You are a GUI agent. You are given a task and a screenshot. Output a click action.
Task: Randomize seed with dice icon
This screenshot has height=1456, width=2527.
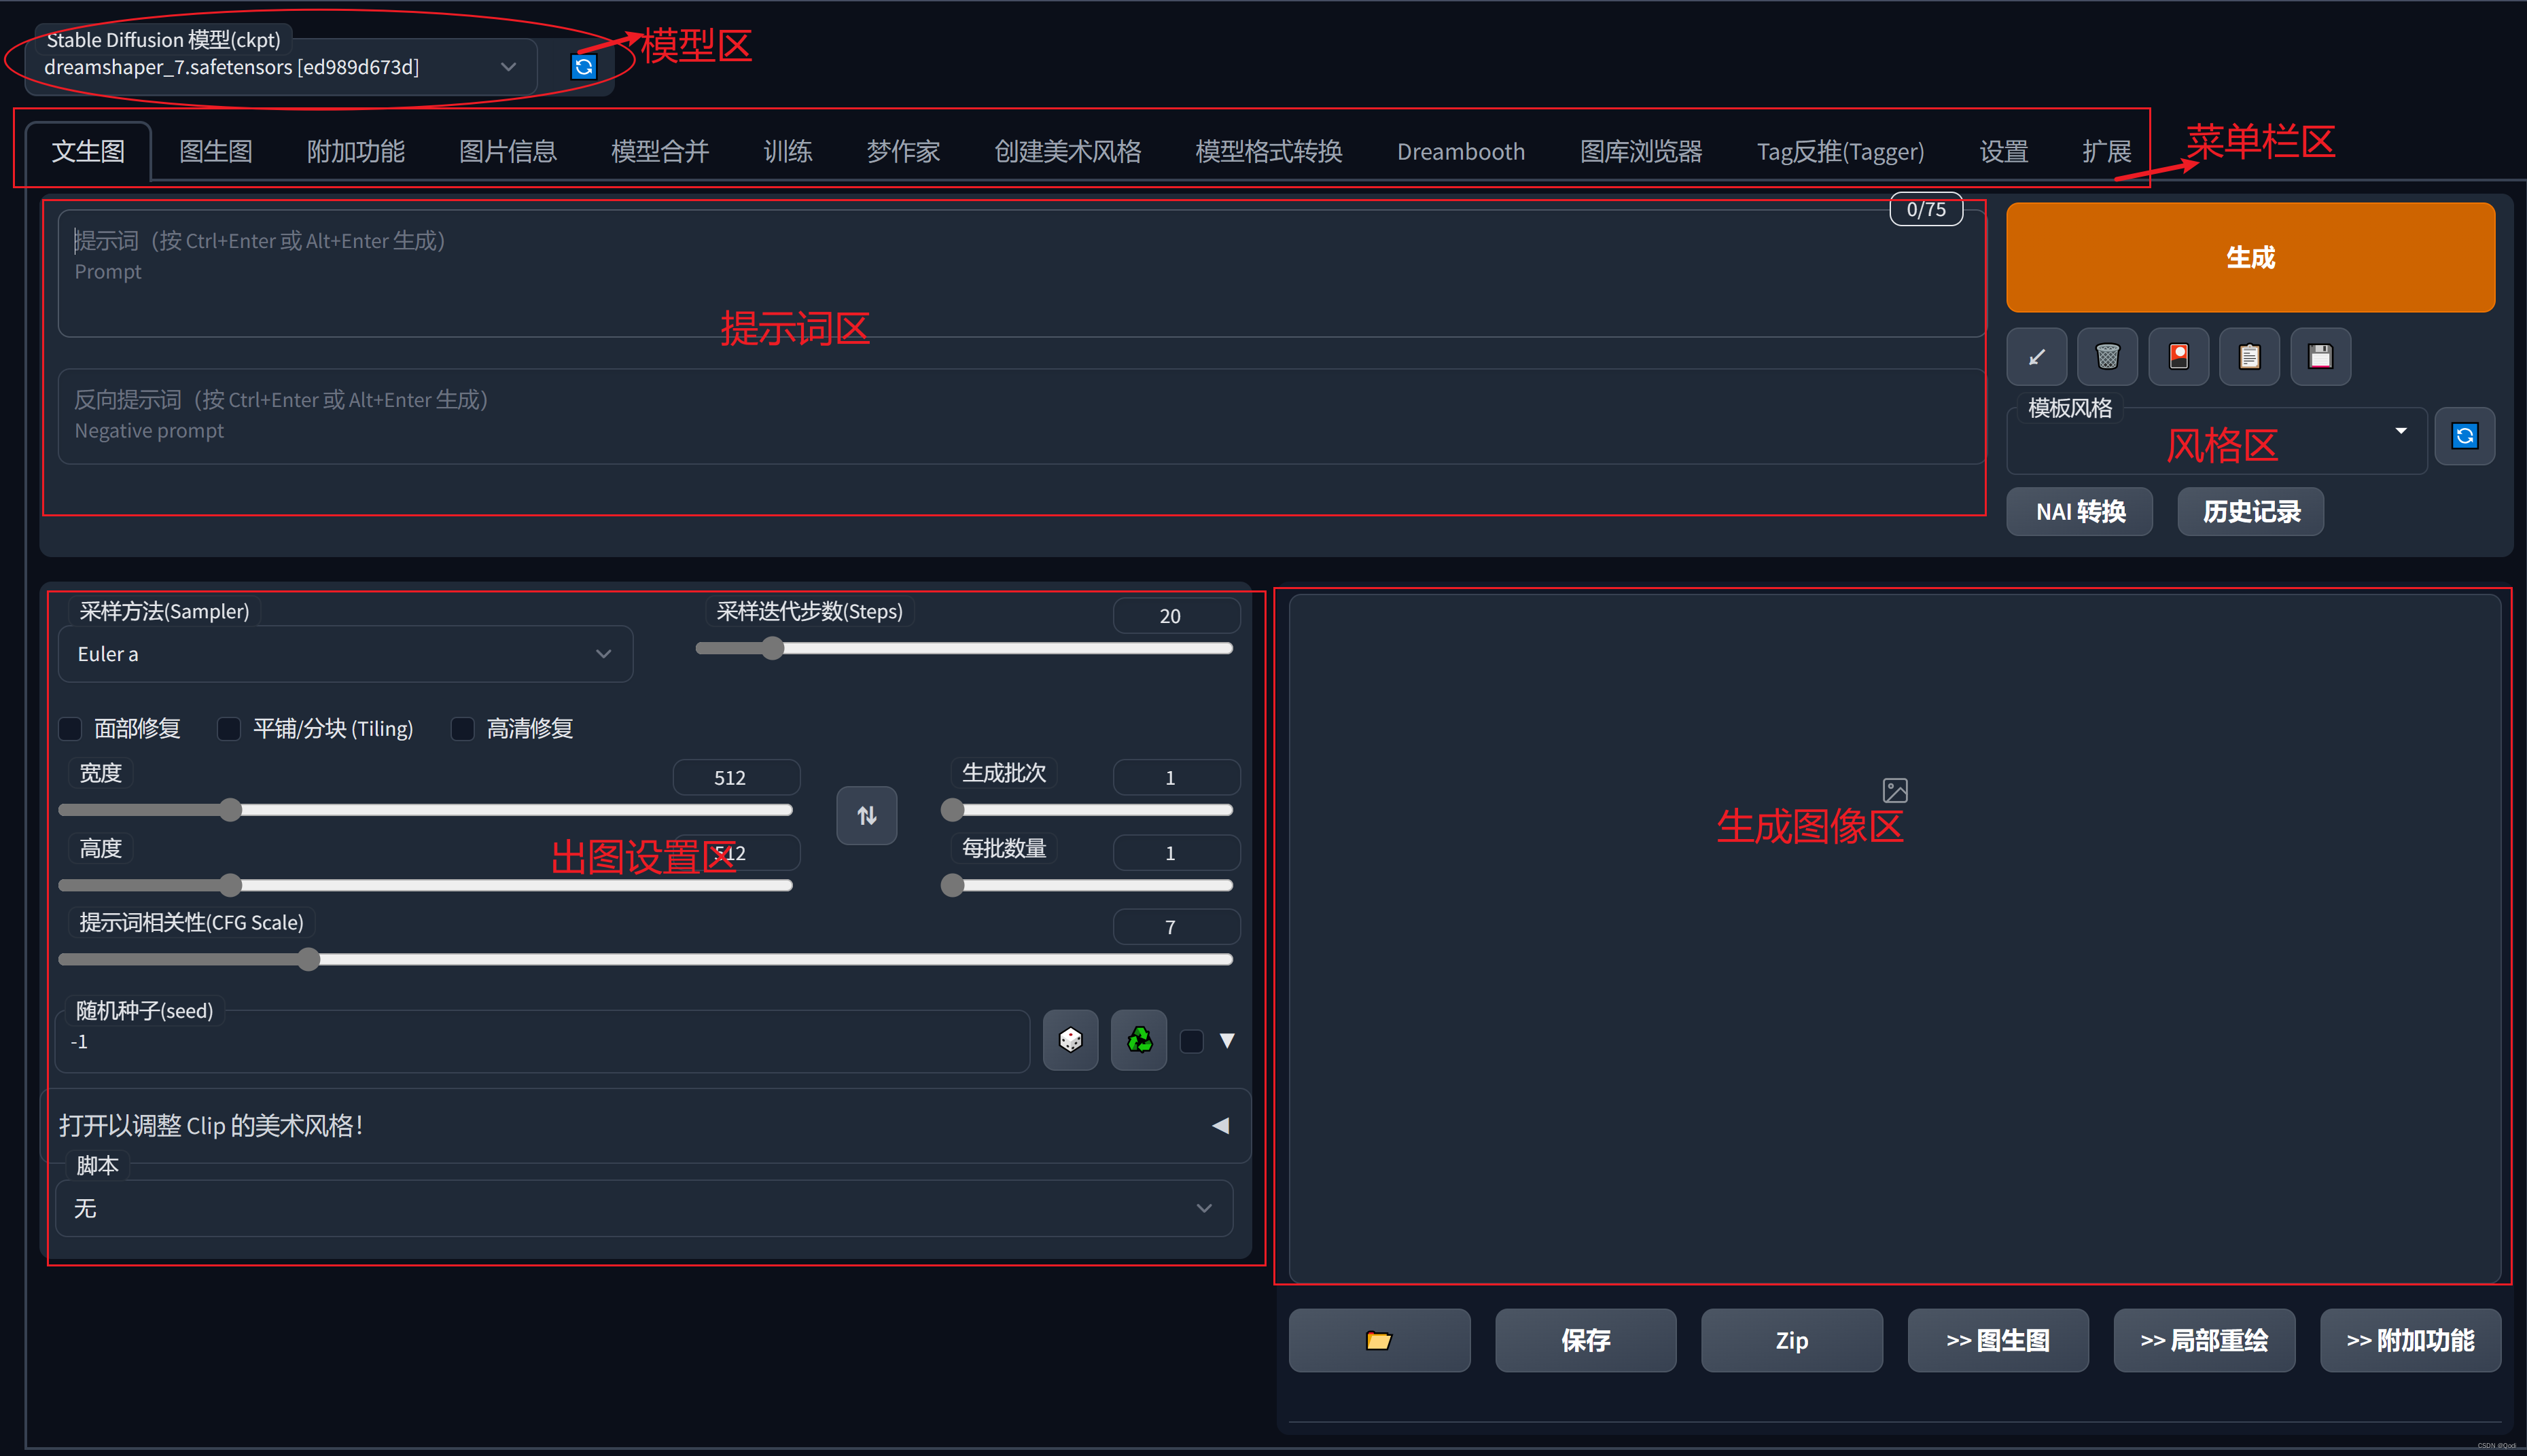(x=1070, y=1040)
